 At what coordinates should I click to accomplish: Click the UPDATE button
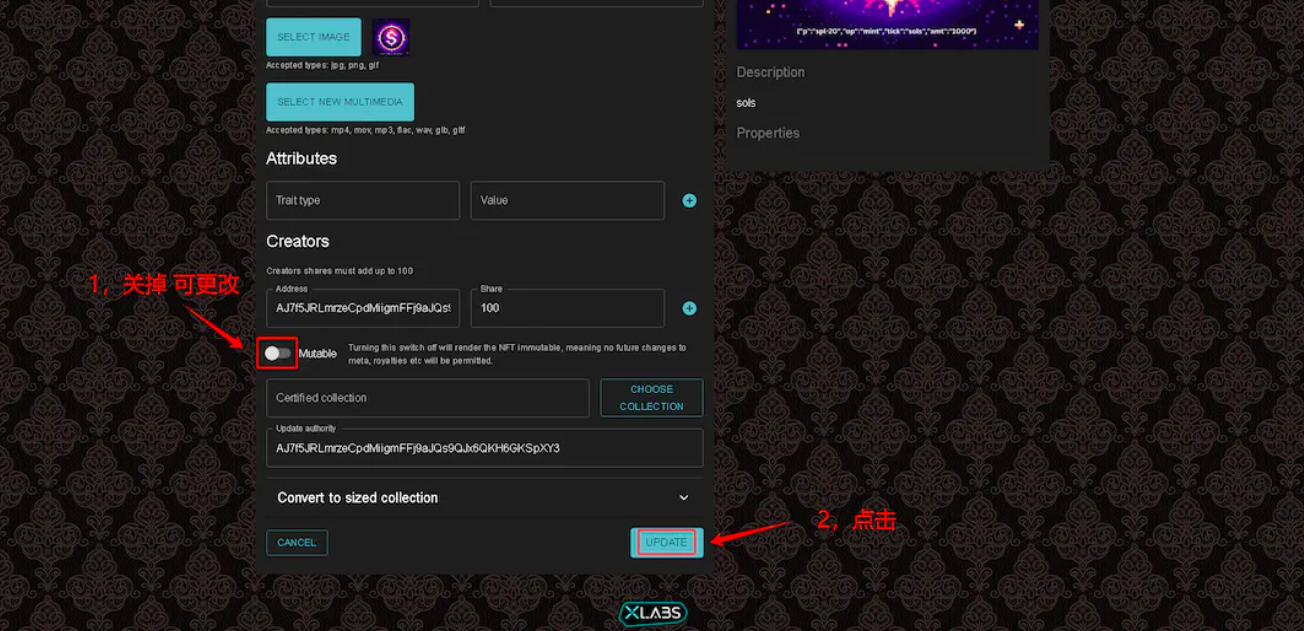pos(667,542)
